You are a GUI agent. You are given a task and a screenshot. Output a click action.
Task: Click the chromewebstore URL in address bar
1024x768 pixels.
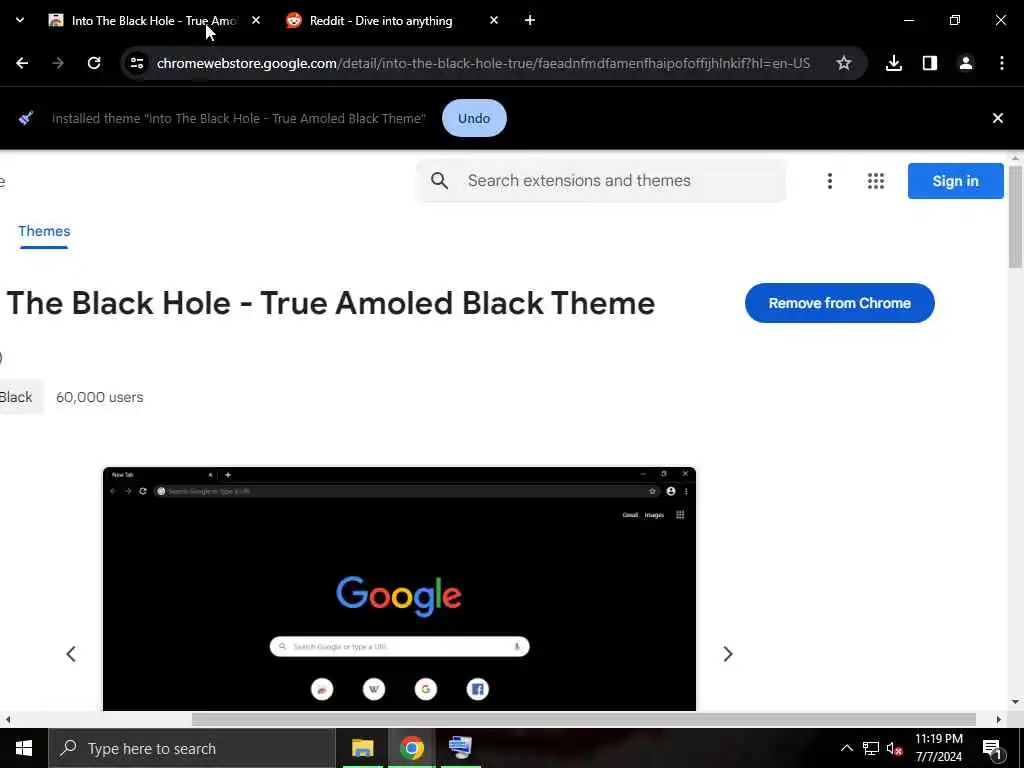(x=483, y=63)
